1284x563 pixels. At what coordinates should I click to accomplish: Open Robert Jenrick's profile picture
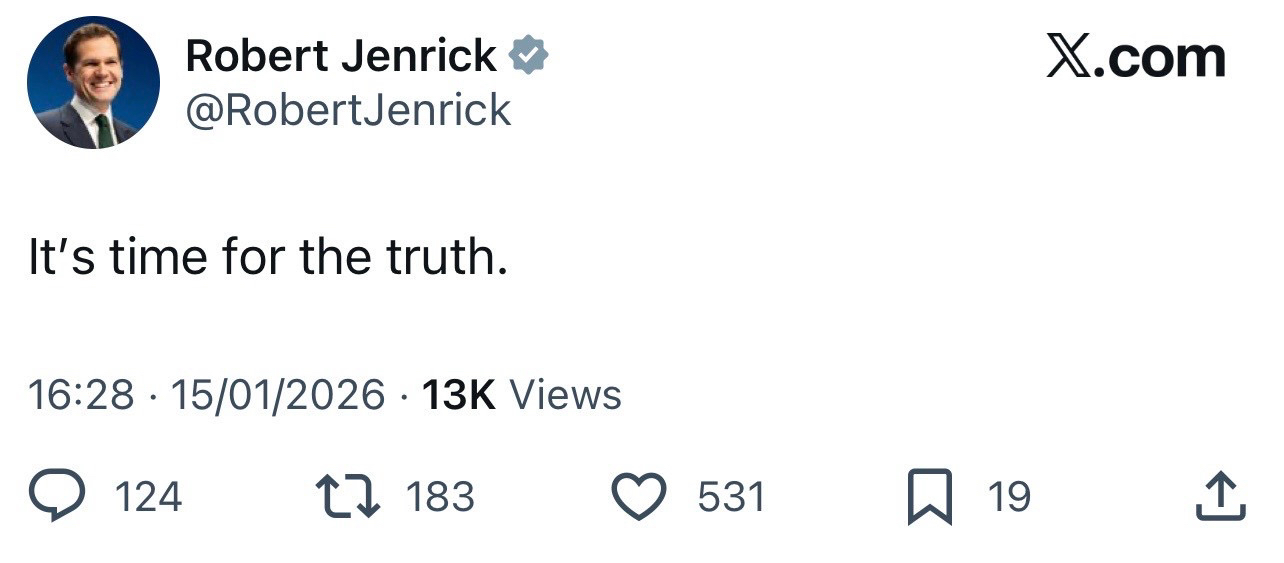tap(93, 83)
